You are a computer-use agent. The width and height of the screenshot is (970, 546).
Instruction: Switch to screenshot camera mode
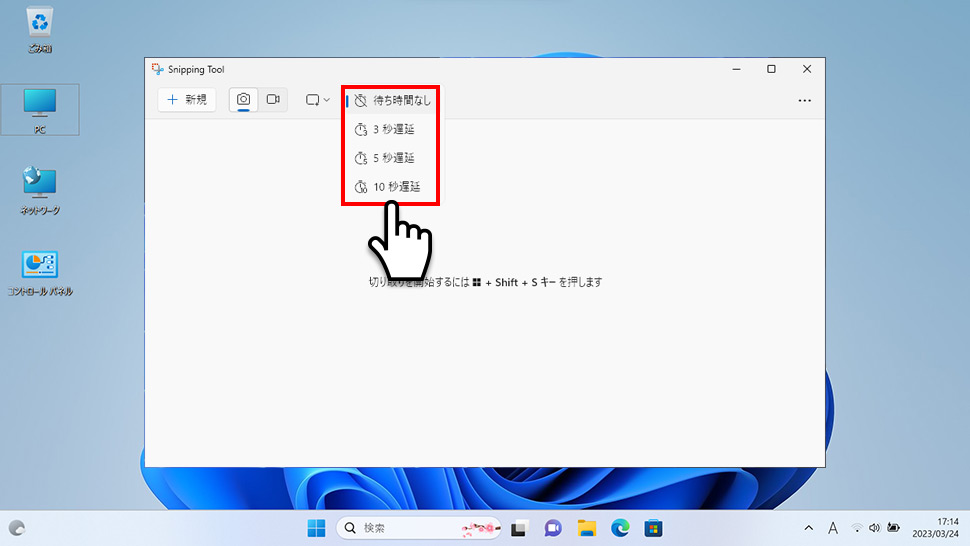coord(244,100)
